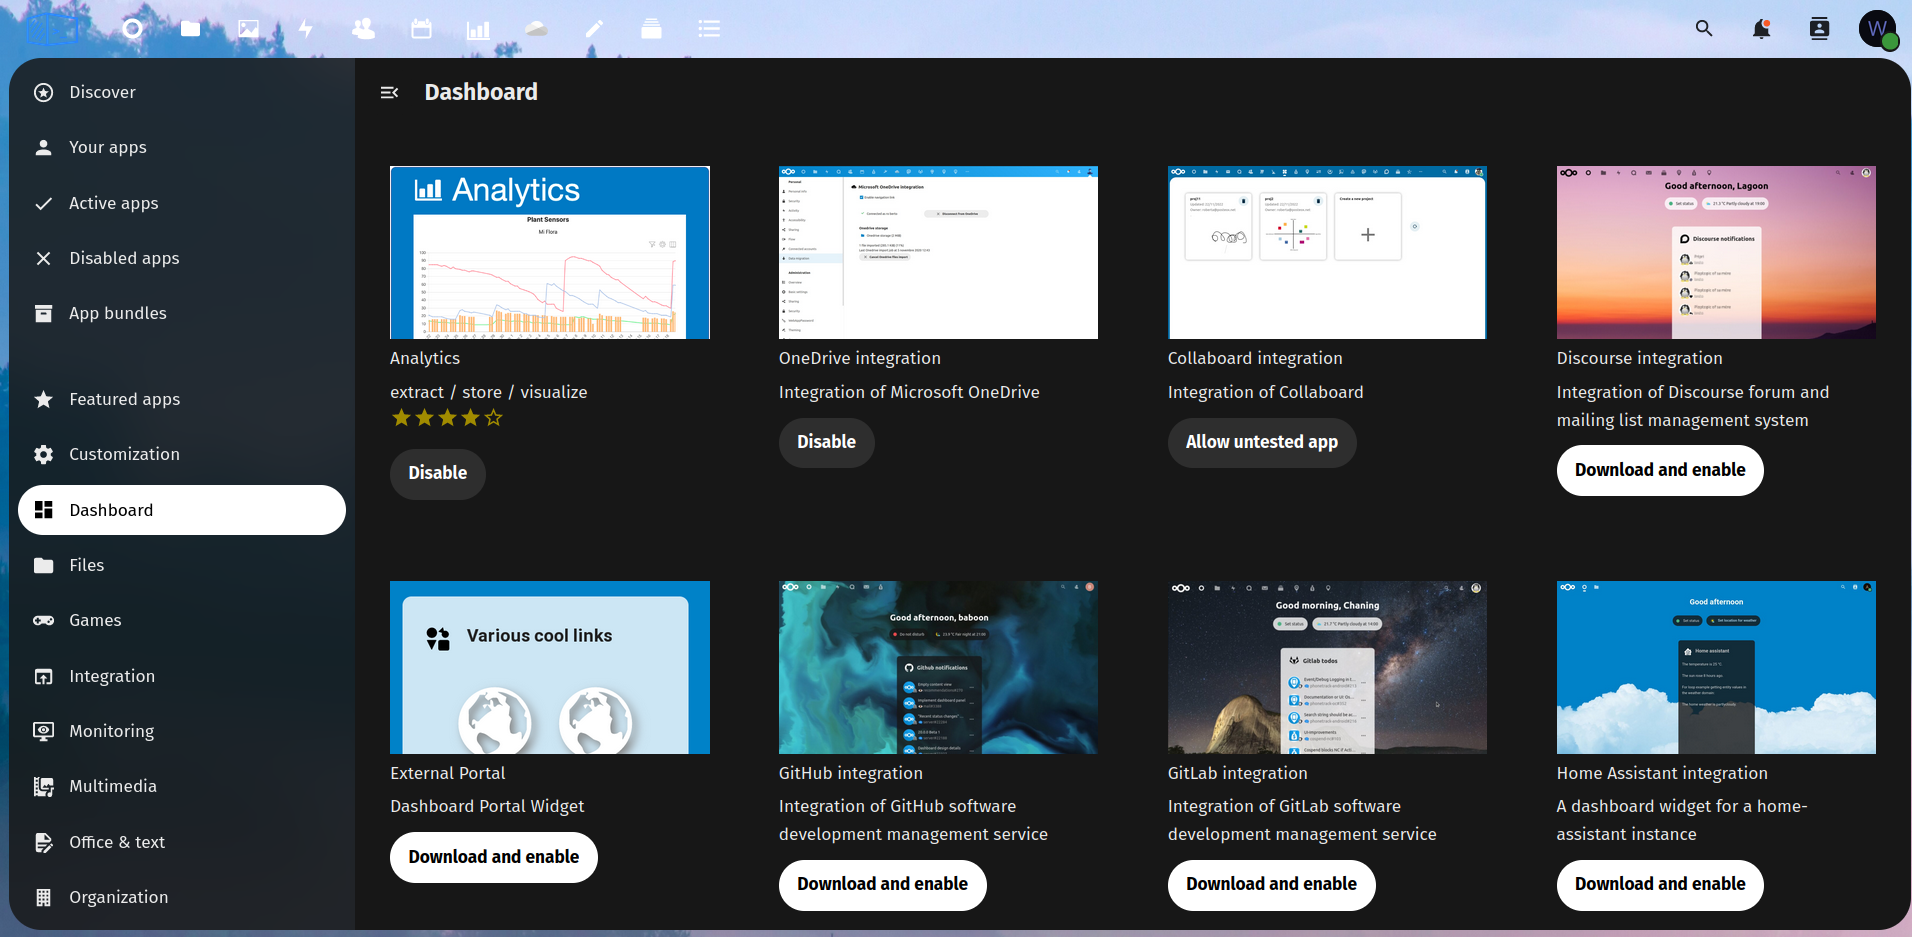1912x937 pixels.
Task: Click the "Integration of Microsoft OneDrive" description
Action: (x=909, y=392)
